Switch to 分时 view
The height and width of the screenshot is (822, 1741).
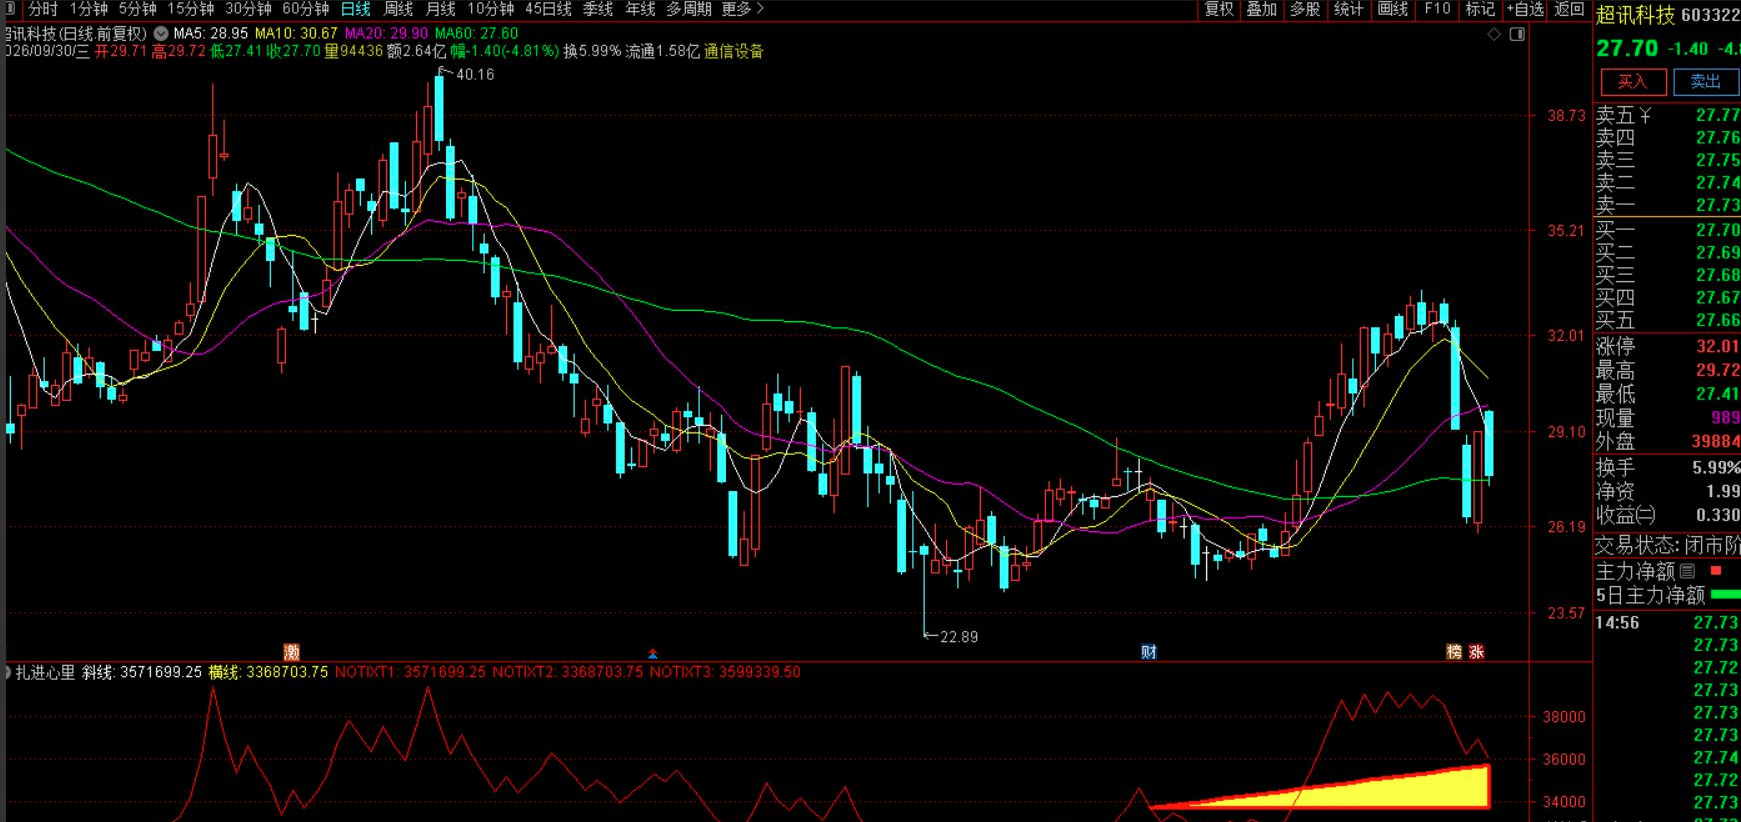(43, 9)
